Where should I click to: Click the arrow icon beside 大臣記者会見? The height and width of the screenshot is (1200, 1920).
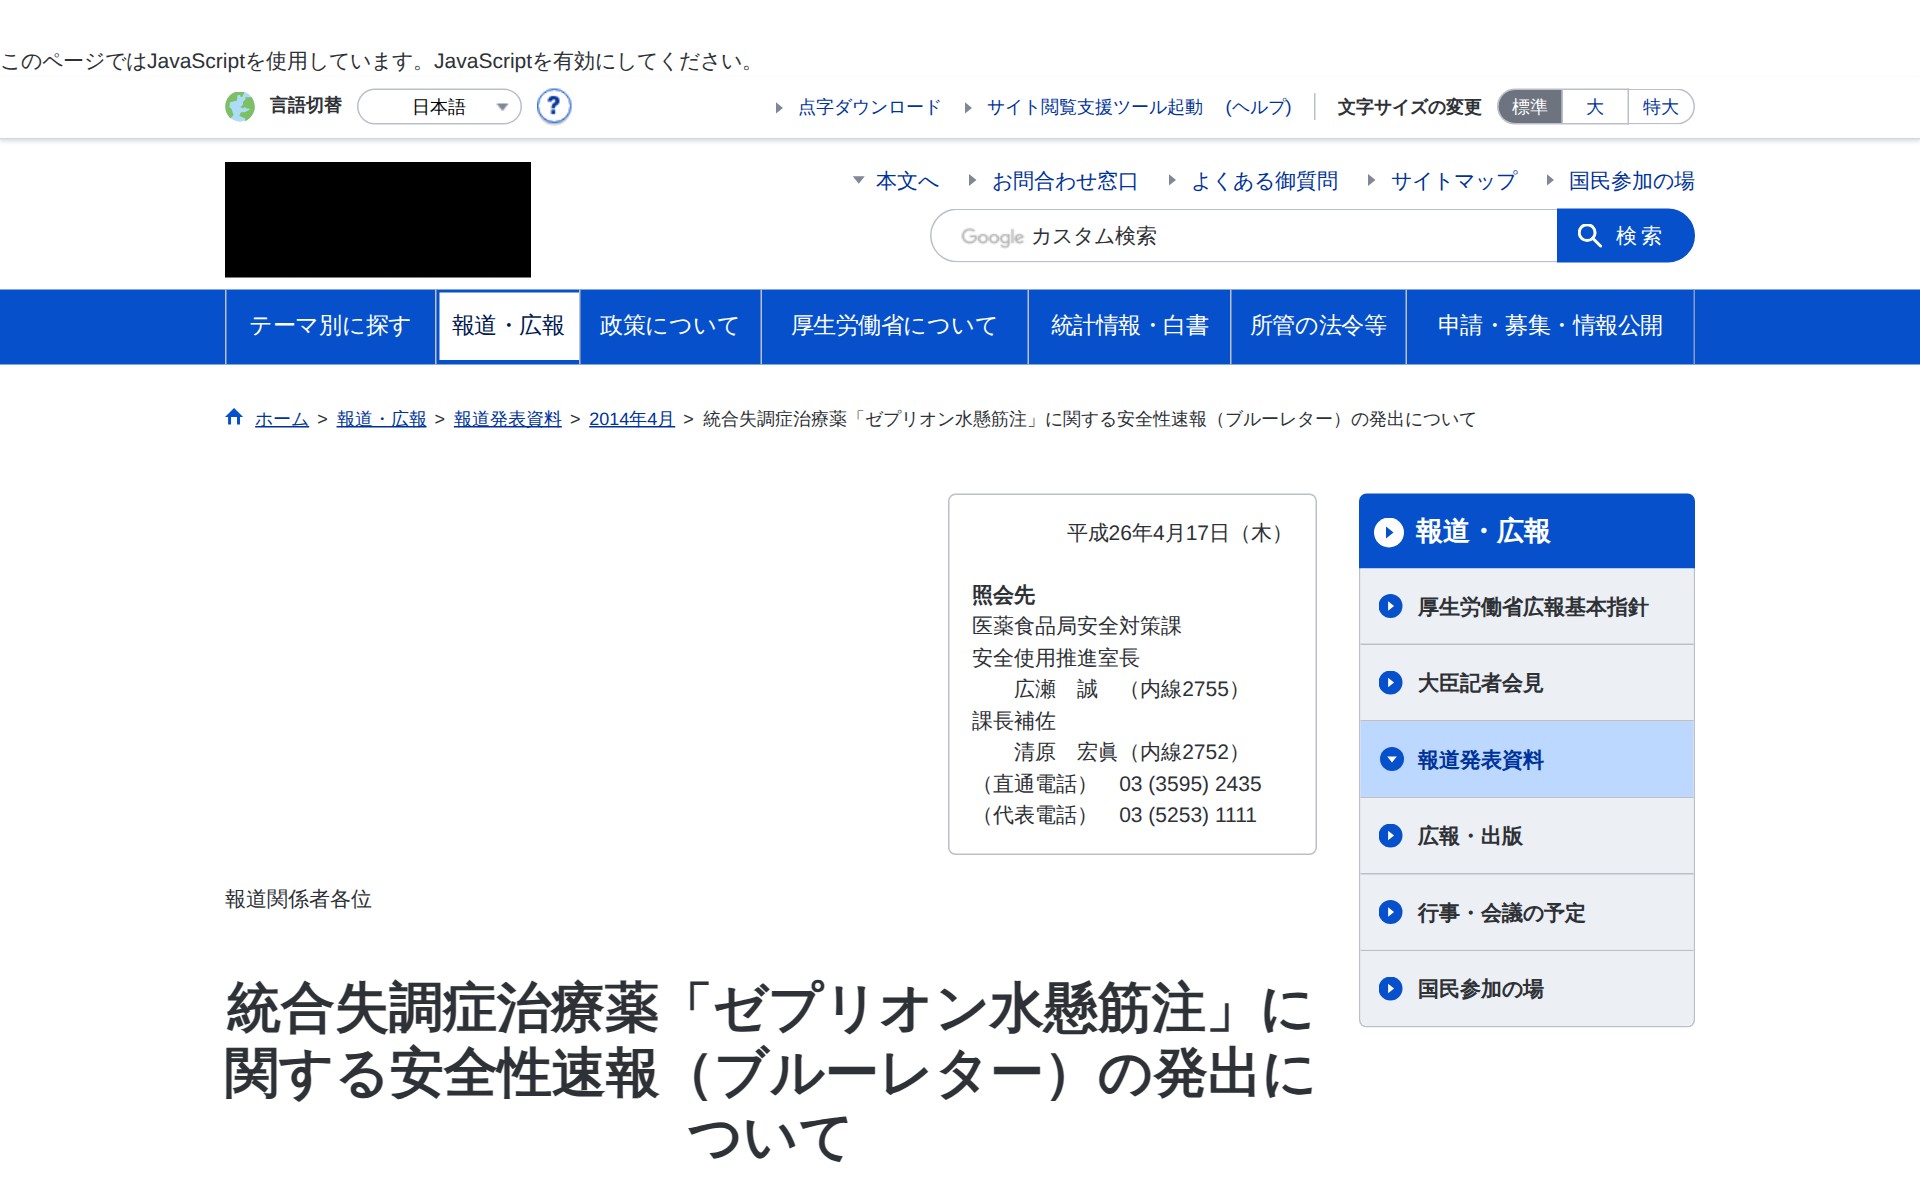pos(1390,683)
